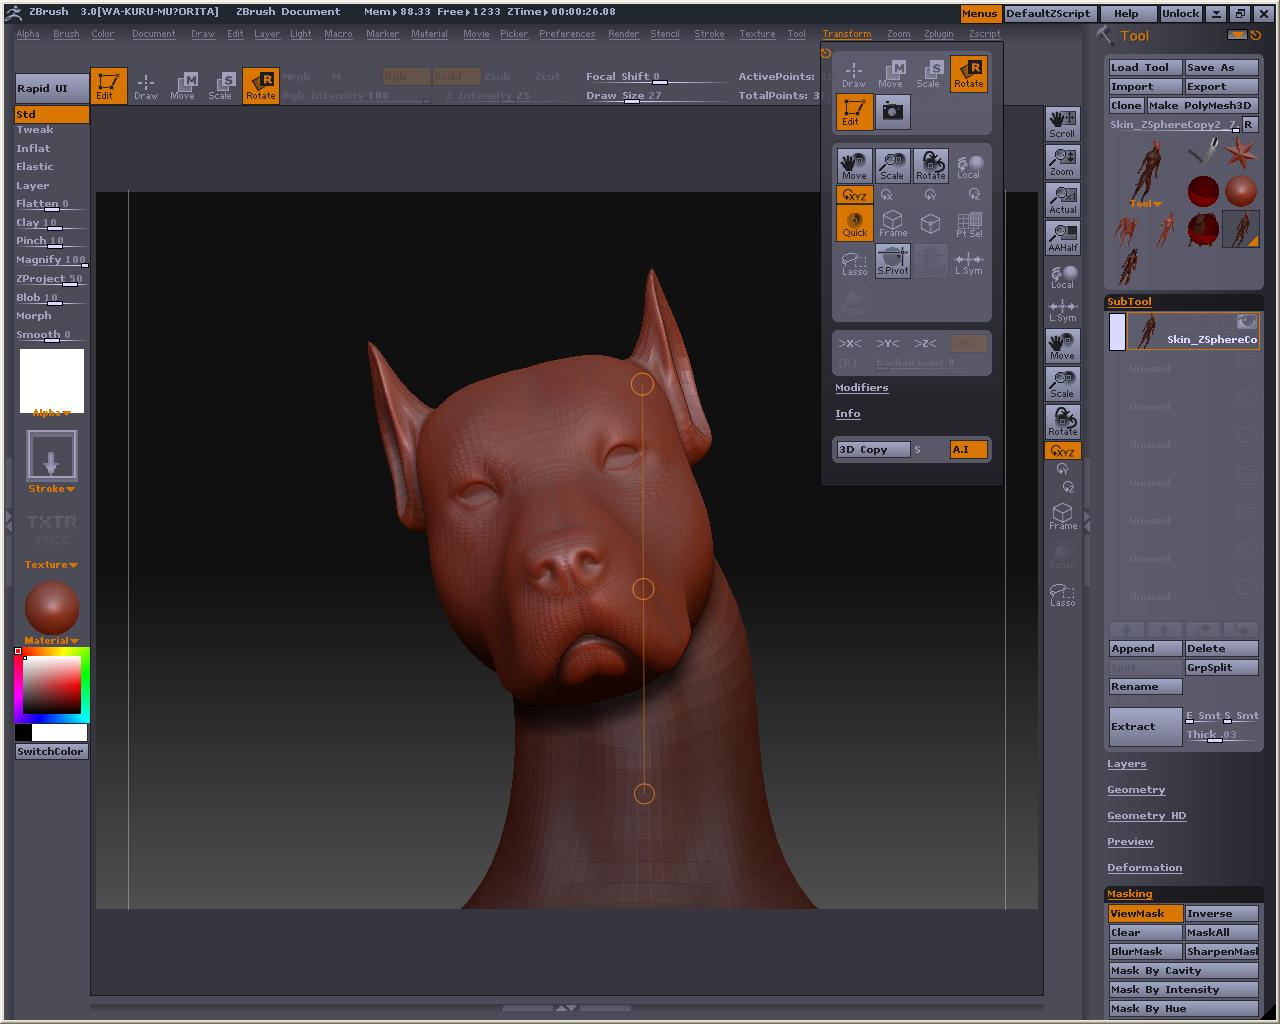Select the Scale tool in top toolbar
Image resolution: width=1280 pixels, height=1024 pixels.
pos(221,86)
